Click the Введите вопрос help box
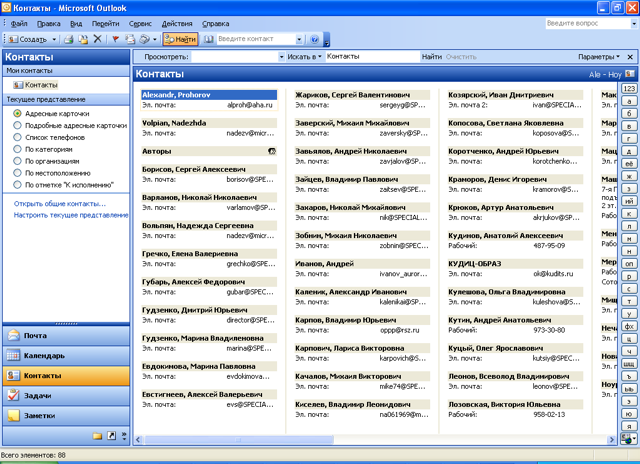This screenshot has height=464, width=640. tap(588, 24)
